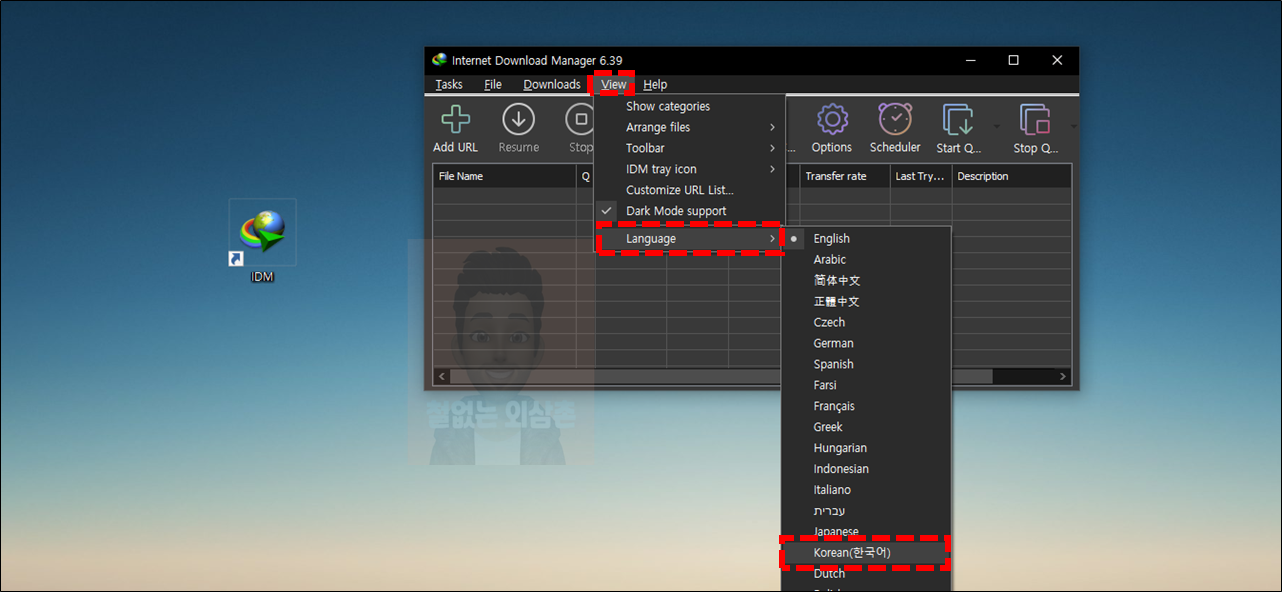Click the IDM logo in title bar
This screenshot has width=1282, height=592.
point(439,60)
